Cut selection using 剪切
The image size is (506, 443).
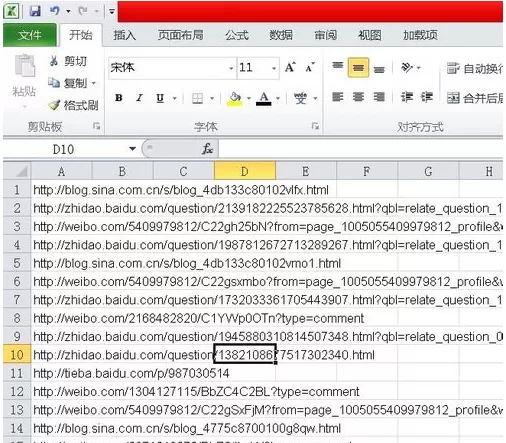click(68, 61)
